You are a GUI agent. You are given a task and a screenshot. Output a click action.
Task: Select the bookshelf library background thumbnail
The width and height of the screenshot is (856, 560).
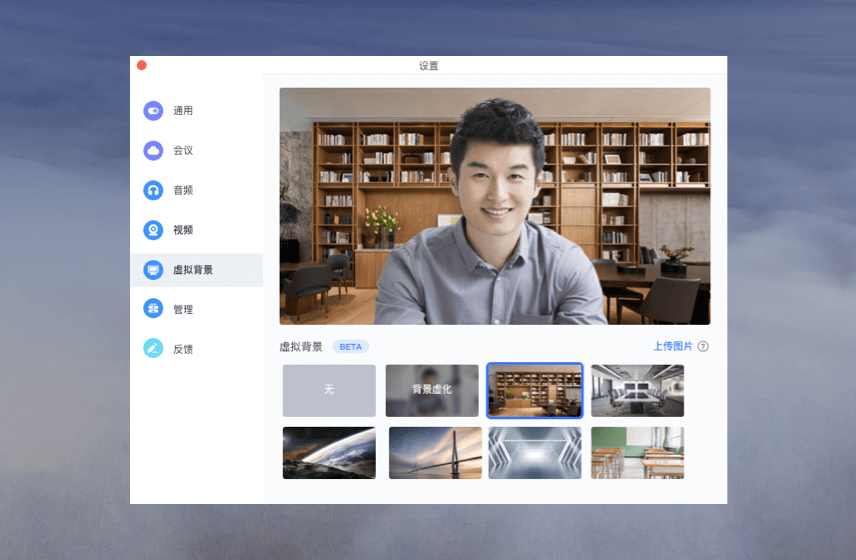pos(534,391)
